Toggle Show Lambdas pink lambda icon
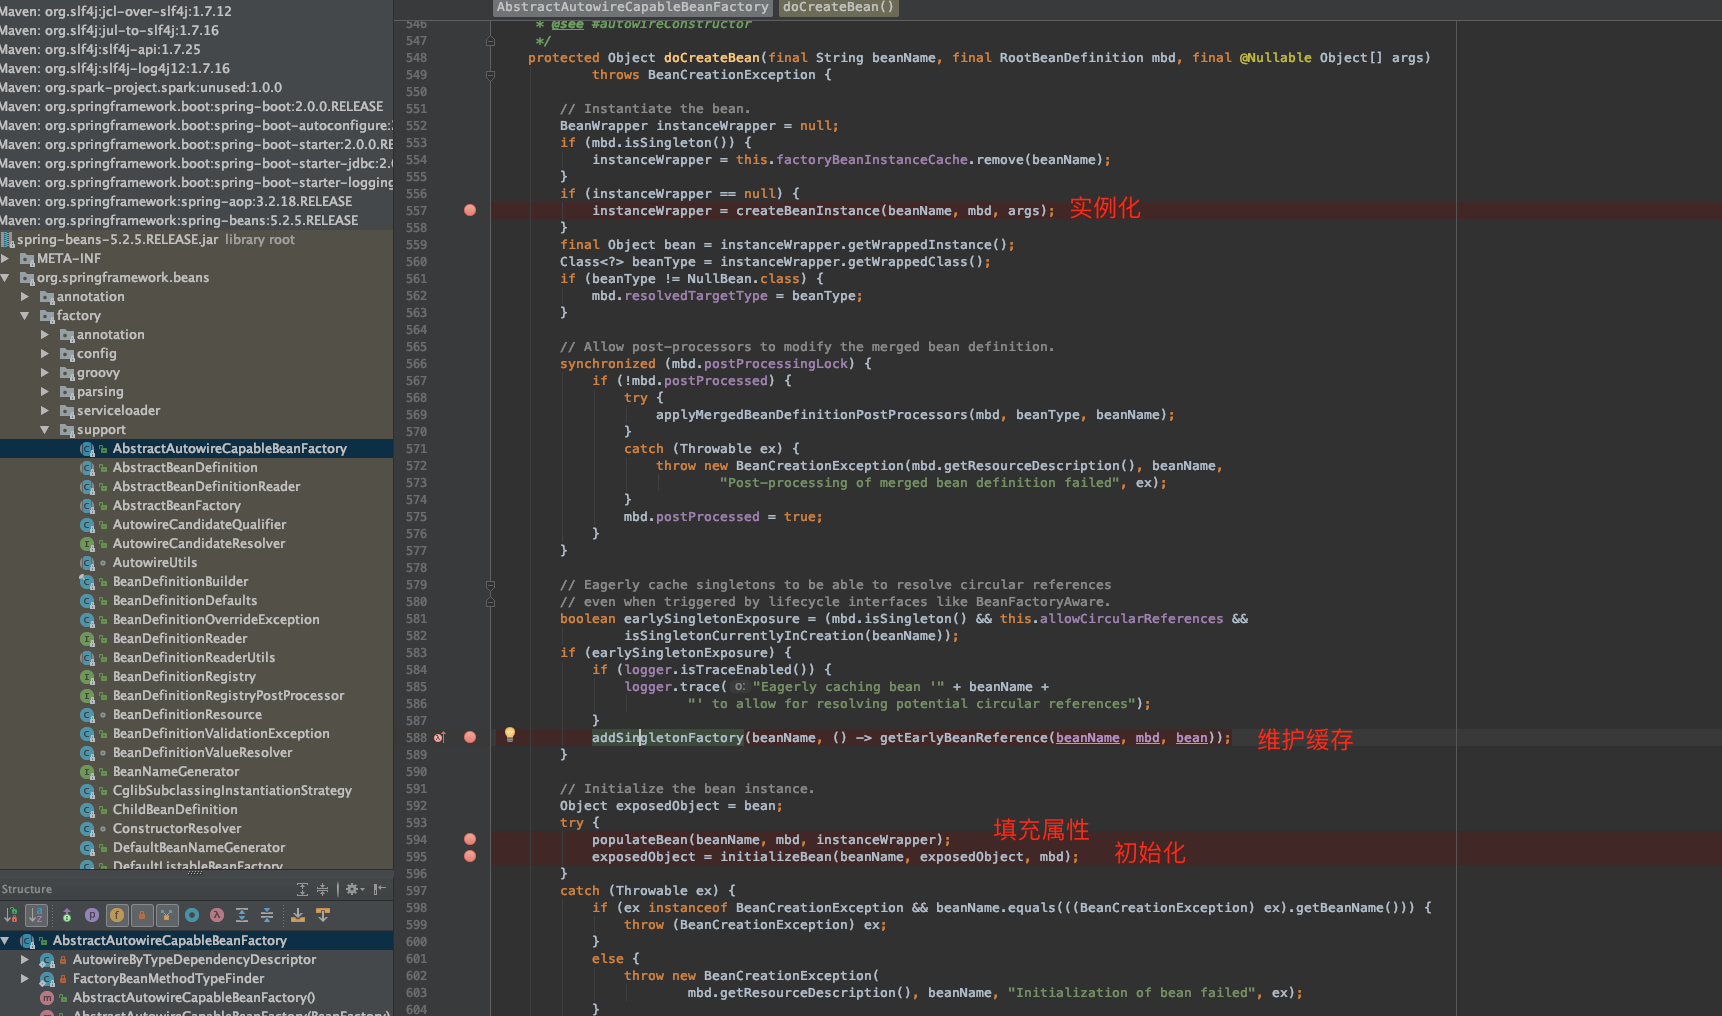The width and height of the screenshot is (1722, 1016). (x=217, y=915)
